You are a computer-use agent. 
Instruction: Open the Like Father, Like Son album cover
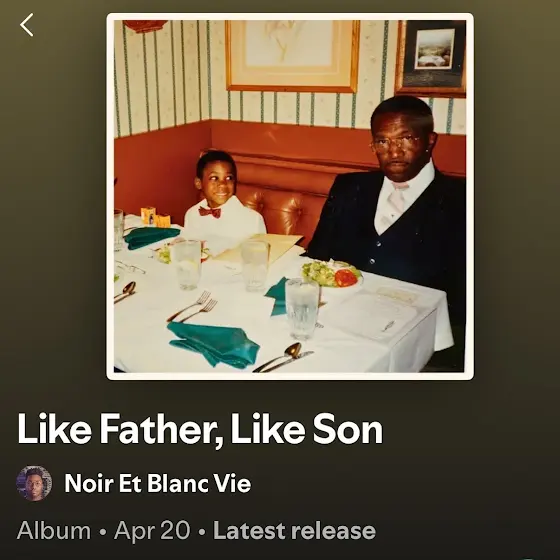[x=290, y=196]
